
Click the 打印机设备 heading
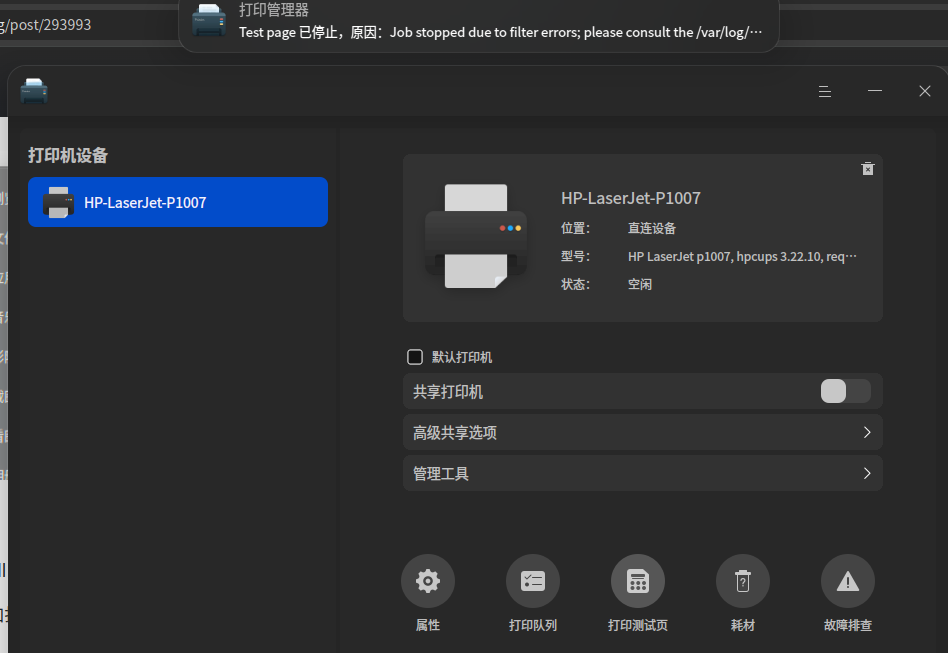tap(68, 155)
